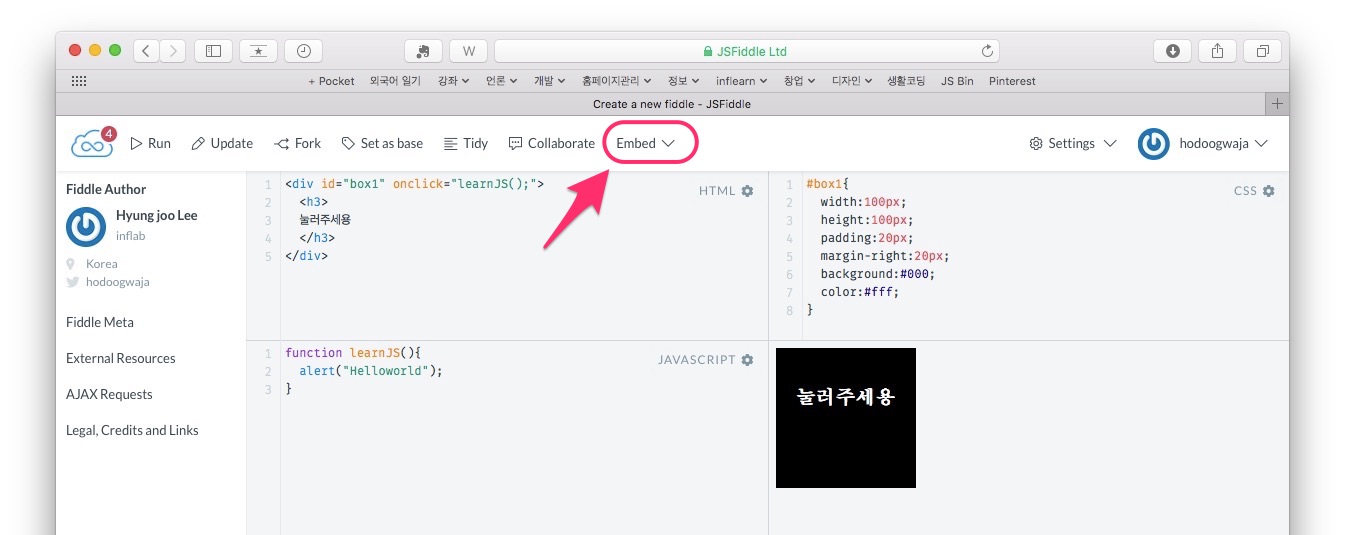This screenshot has height=535, width=1345.
Task: Click Set as base
Action: (x=382, y=143)
